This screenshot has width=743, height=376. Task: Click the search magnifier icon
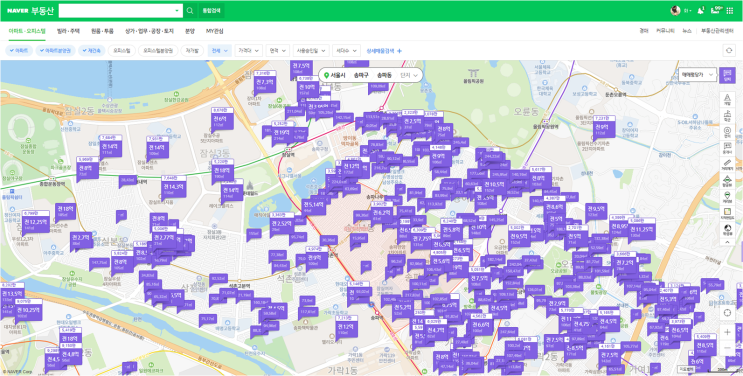(190, 10)
